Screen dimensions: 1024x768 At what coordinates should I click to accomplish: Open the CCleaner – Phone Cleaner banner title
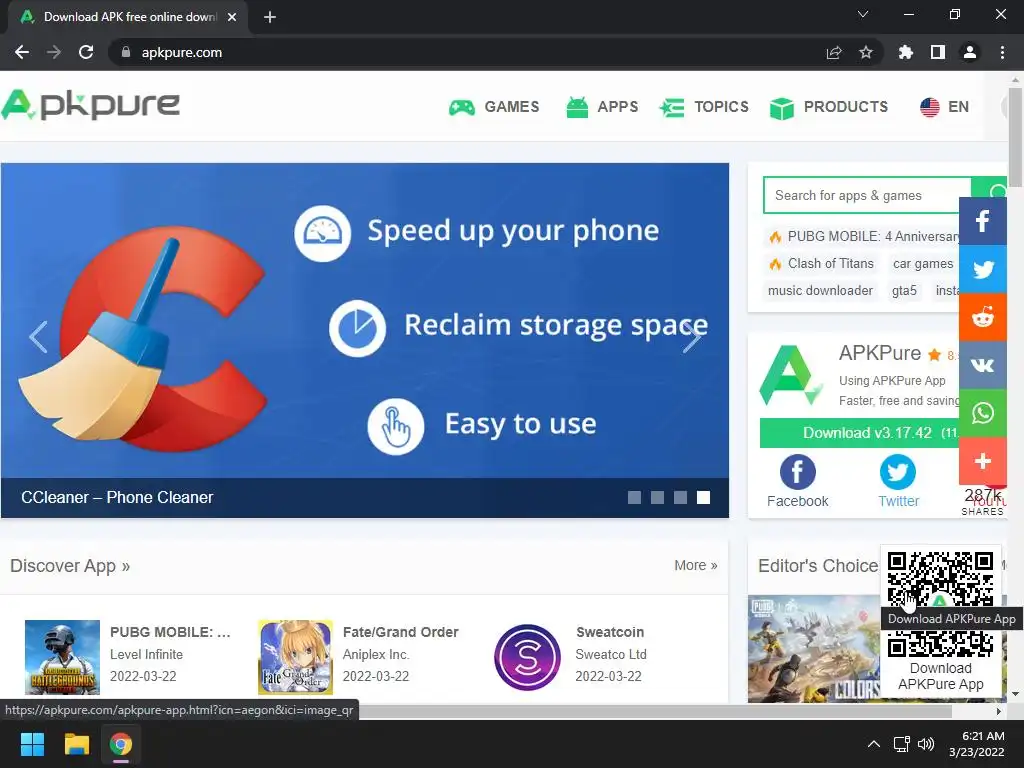coord(117,498)
